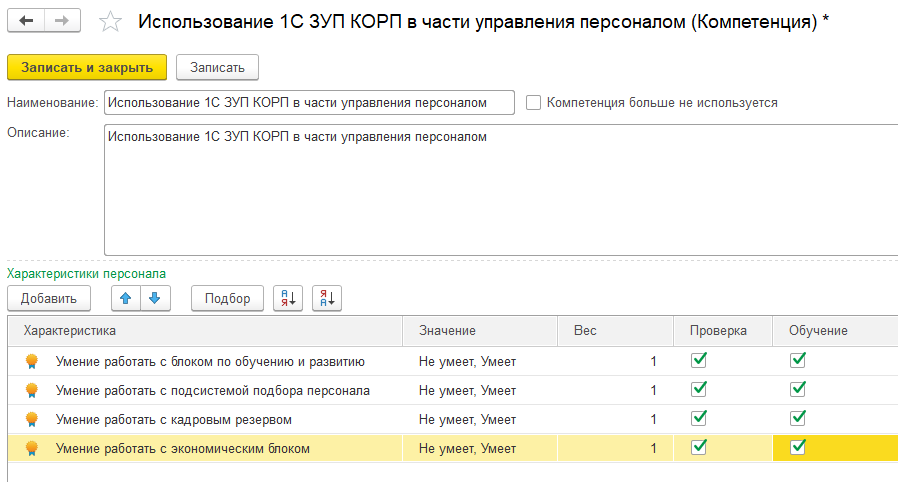Open 'Подбор' selection button
This screenshot has width=898, height=482.
click(227, 298)
